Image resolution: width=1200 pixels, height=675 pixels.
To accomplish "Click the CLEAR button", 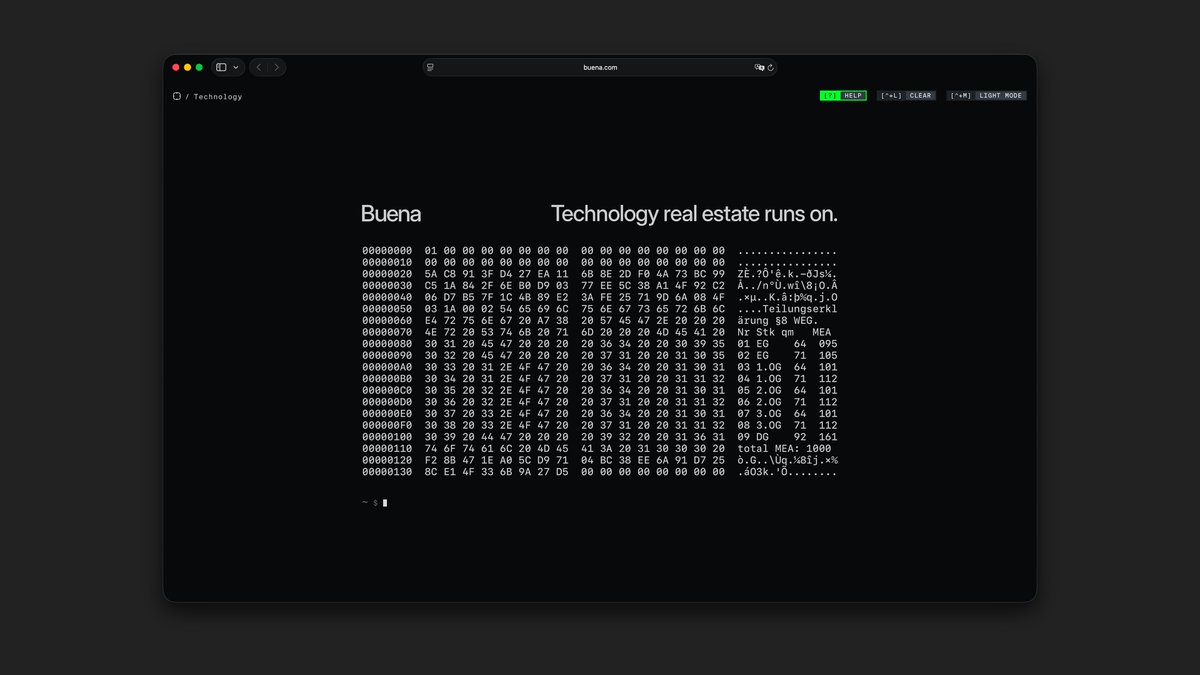I will click(x=907, y=96).
